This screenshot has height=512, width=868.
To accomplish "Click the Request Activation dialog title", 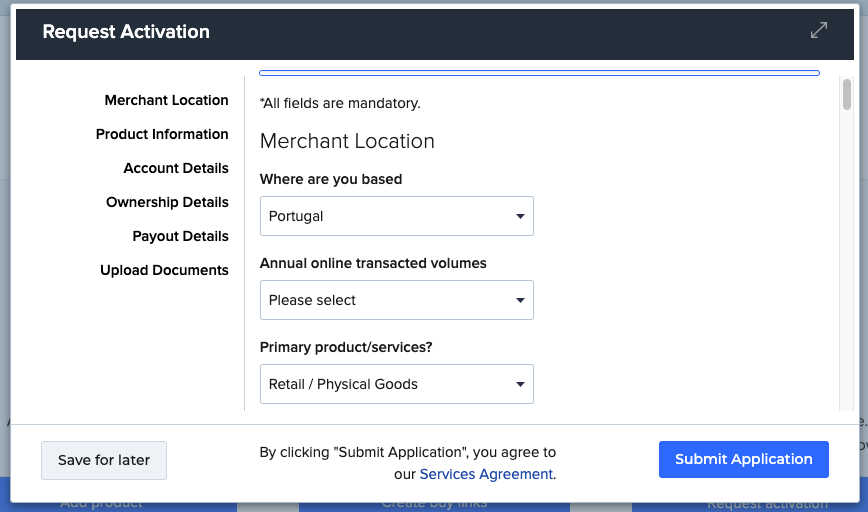I will [126, 32].
